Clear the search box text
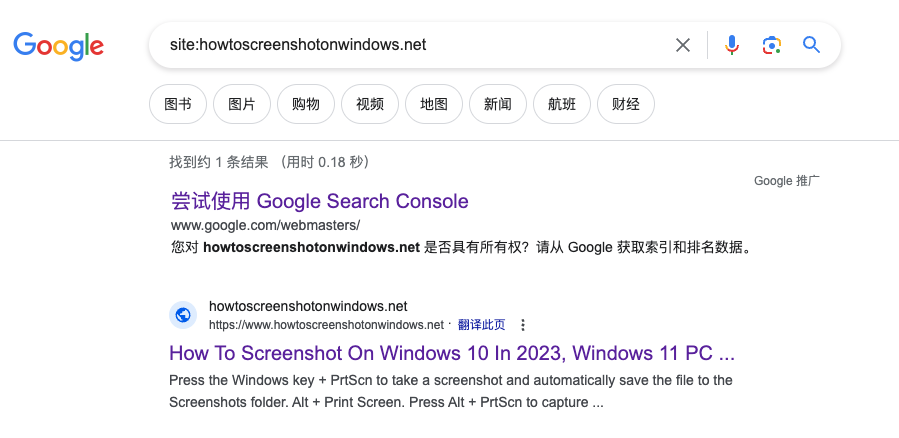The width and height of the screenshot is (899, 438). [x=683, y=45]
